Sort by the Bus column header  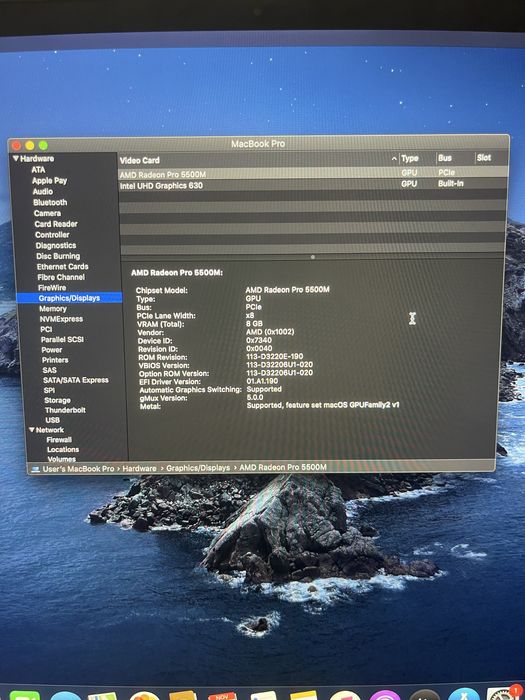tap(445, 158)
